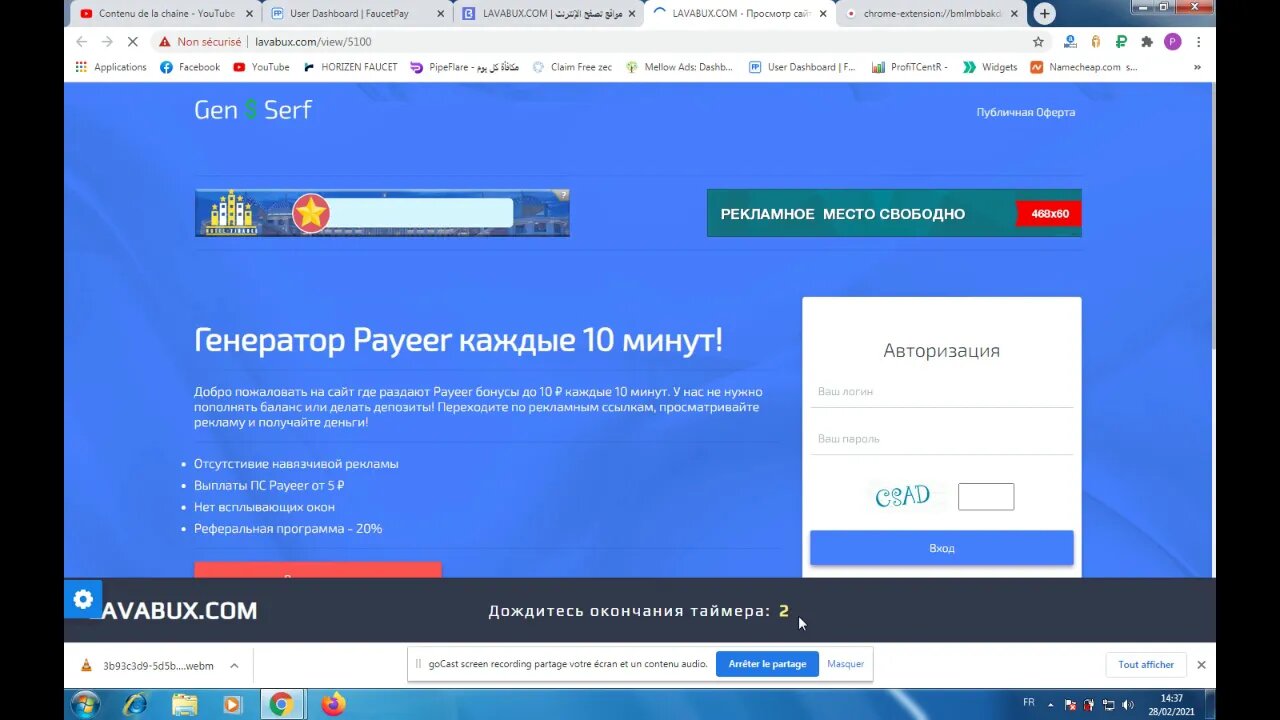
Task: Click the captcha answer input box
Action: pyautogui.click(x=986, y=497)
